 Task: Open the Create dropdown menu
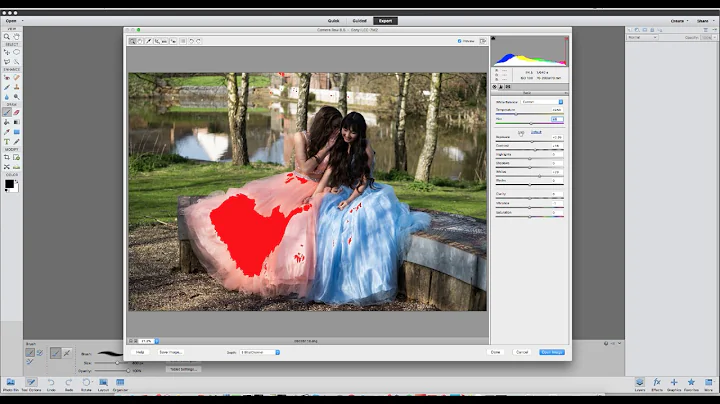pos(679,21)
